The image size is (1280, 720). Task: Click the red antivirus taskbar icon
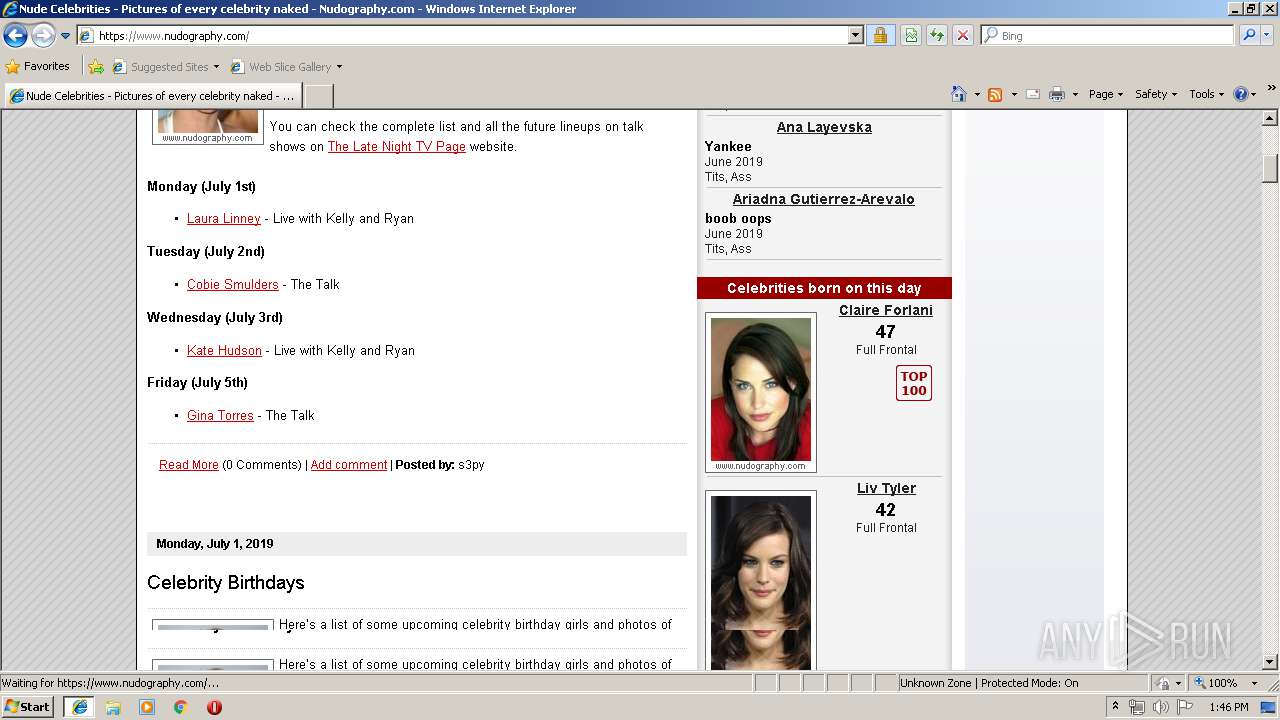(x=214, y=707)
